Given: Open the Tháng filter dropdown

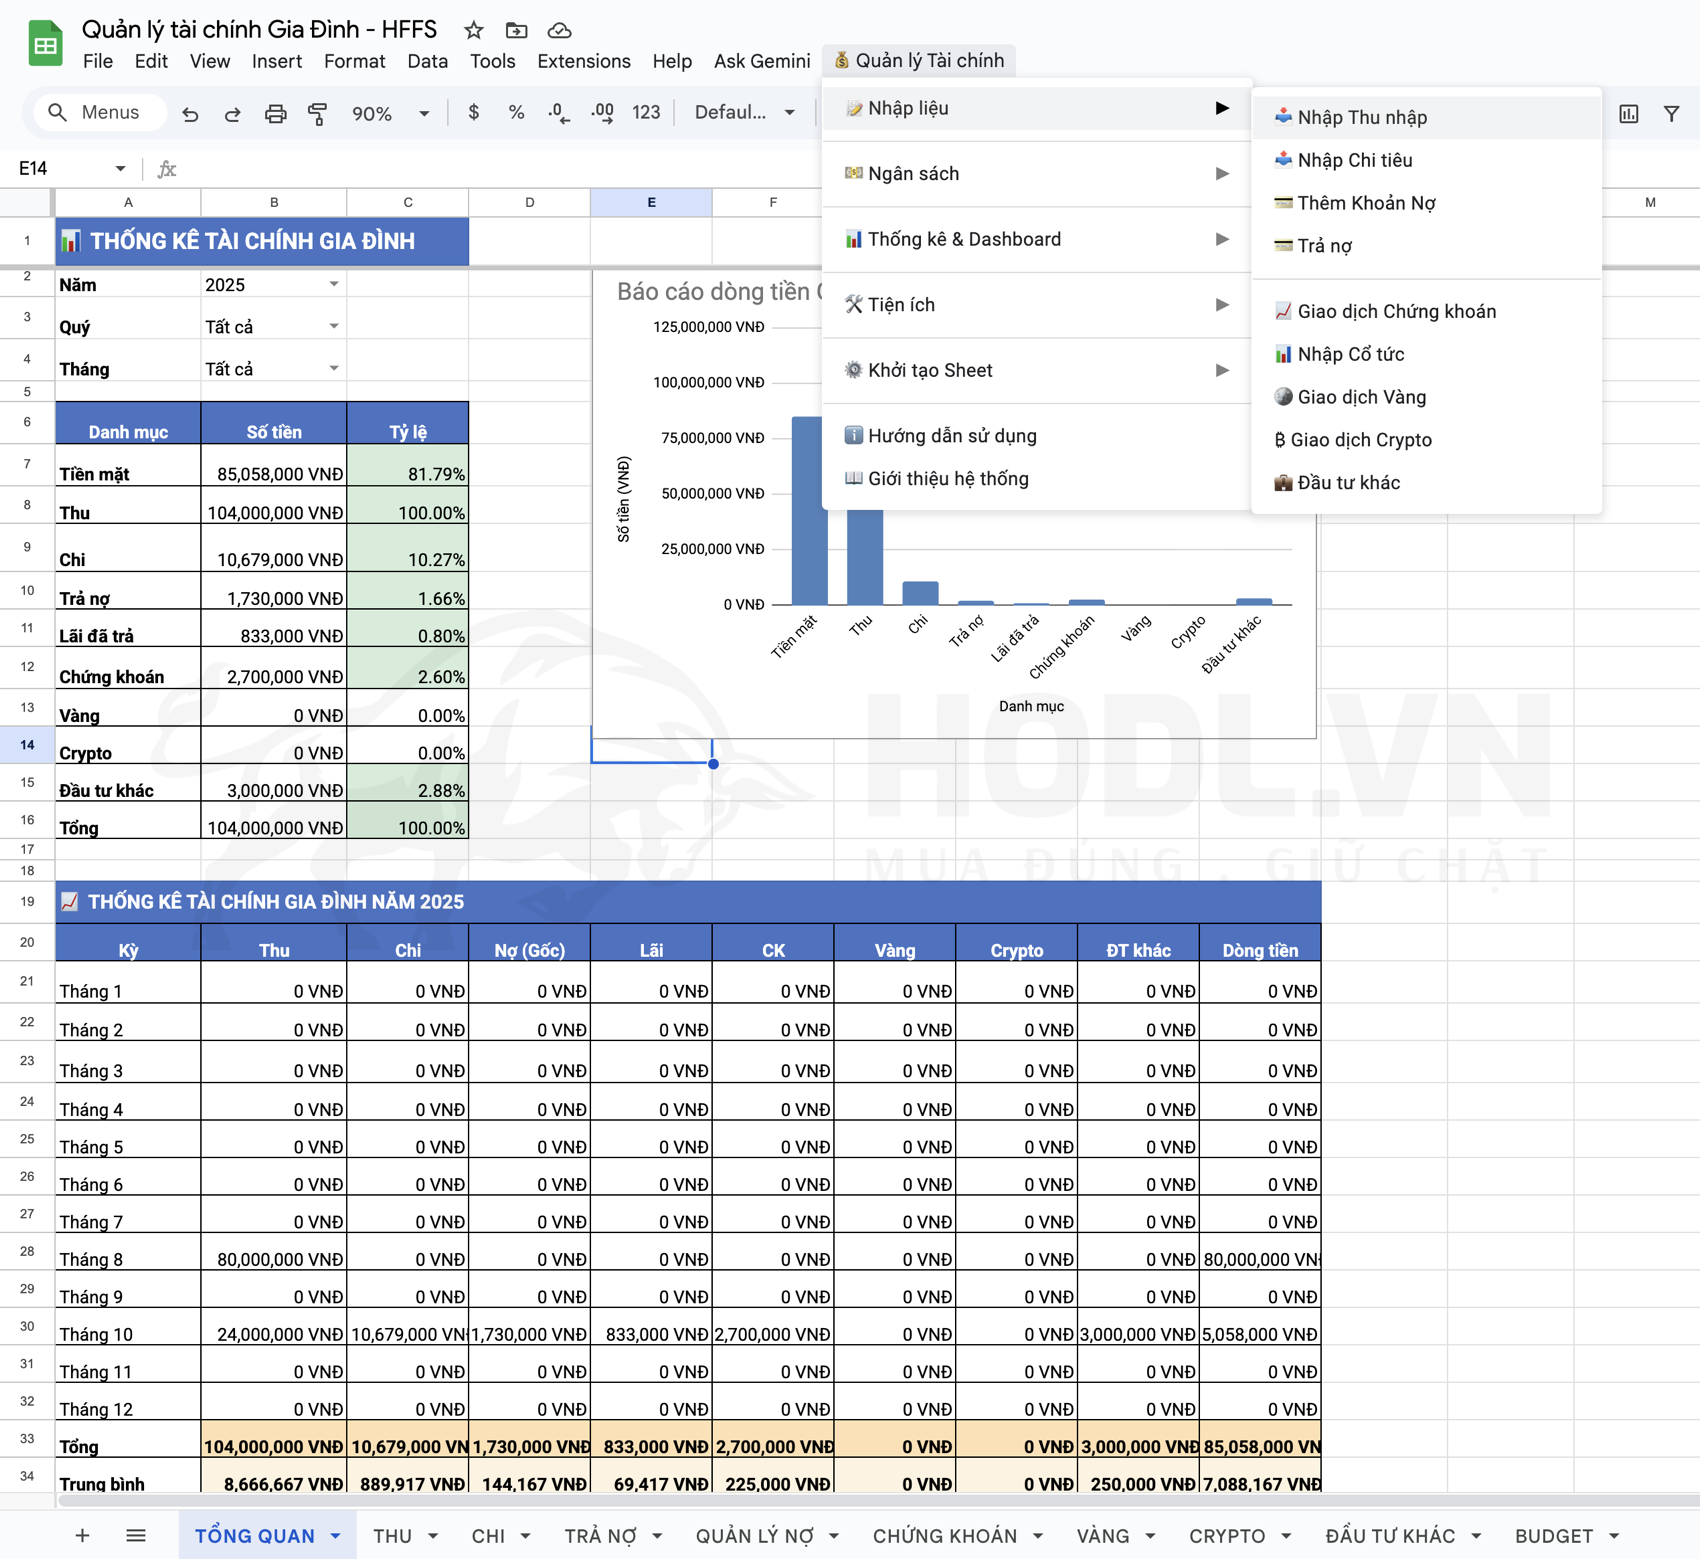Looking at the screenshot, I should tap(333, 369).
